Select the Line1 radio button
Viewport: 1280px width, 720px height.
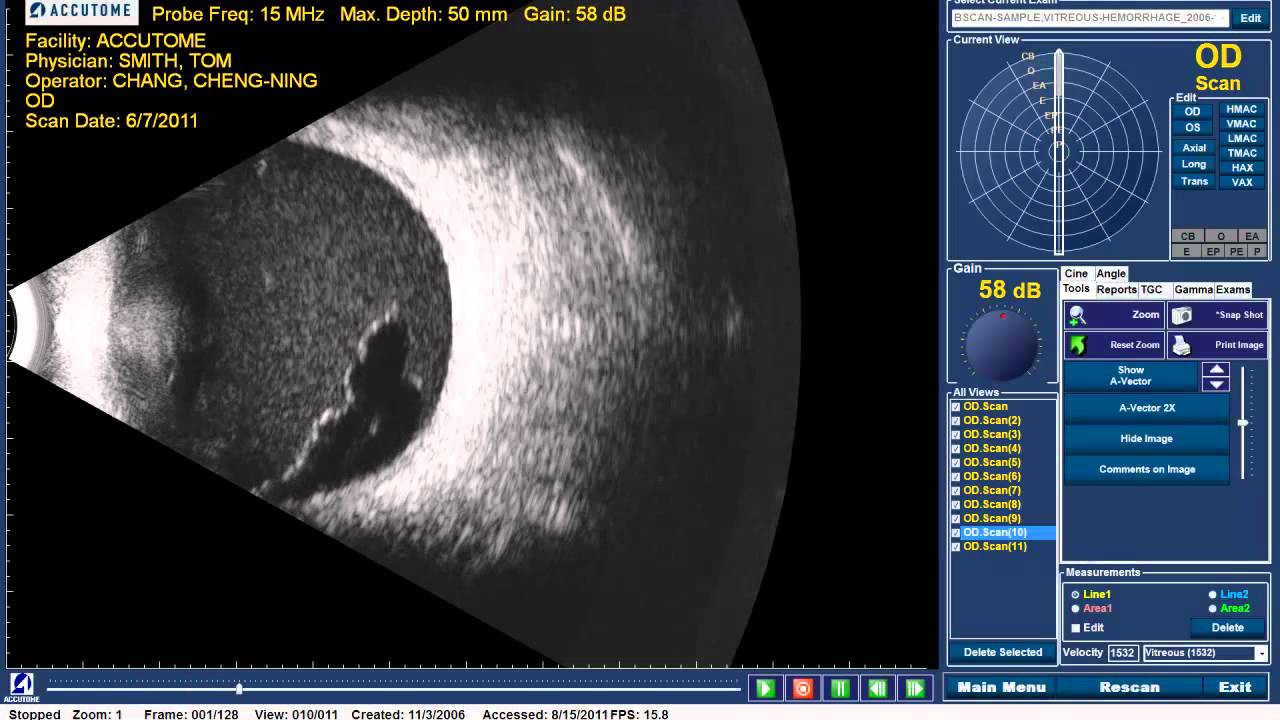[1075, 595]
